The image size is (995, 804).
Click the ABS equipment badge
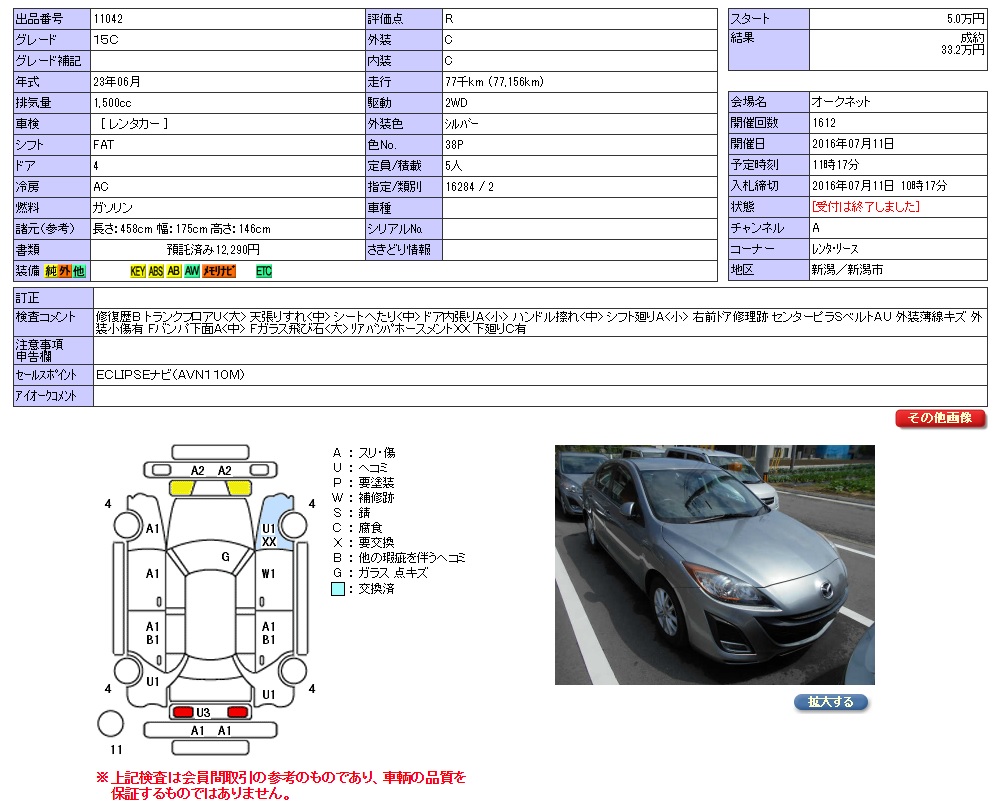click(x=156, y=271)
